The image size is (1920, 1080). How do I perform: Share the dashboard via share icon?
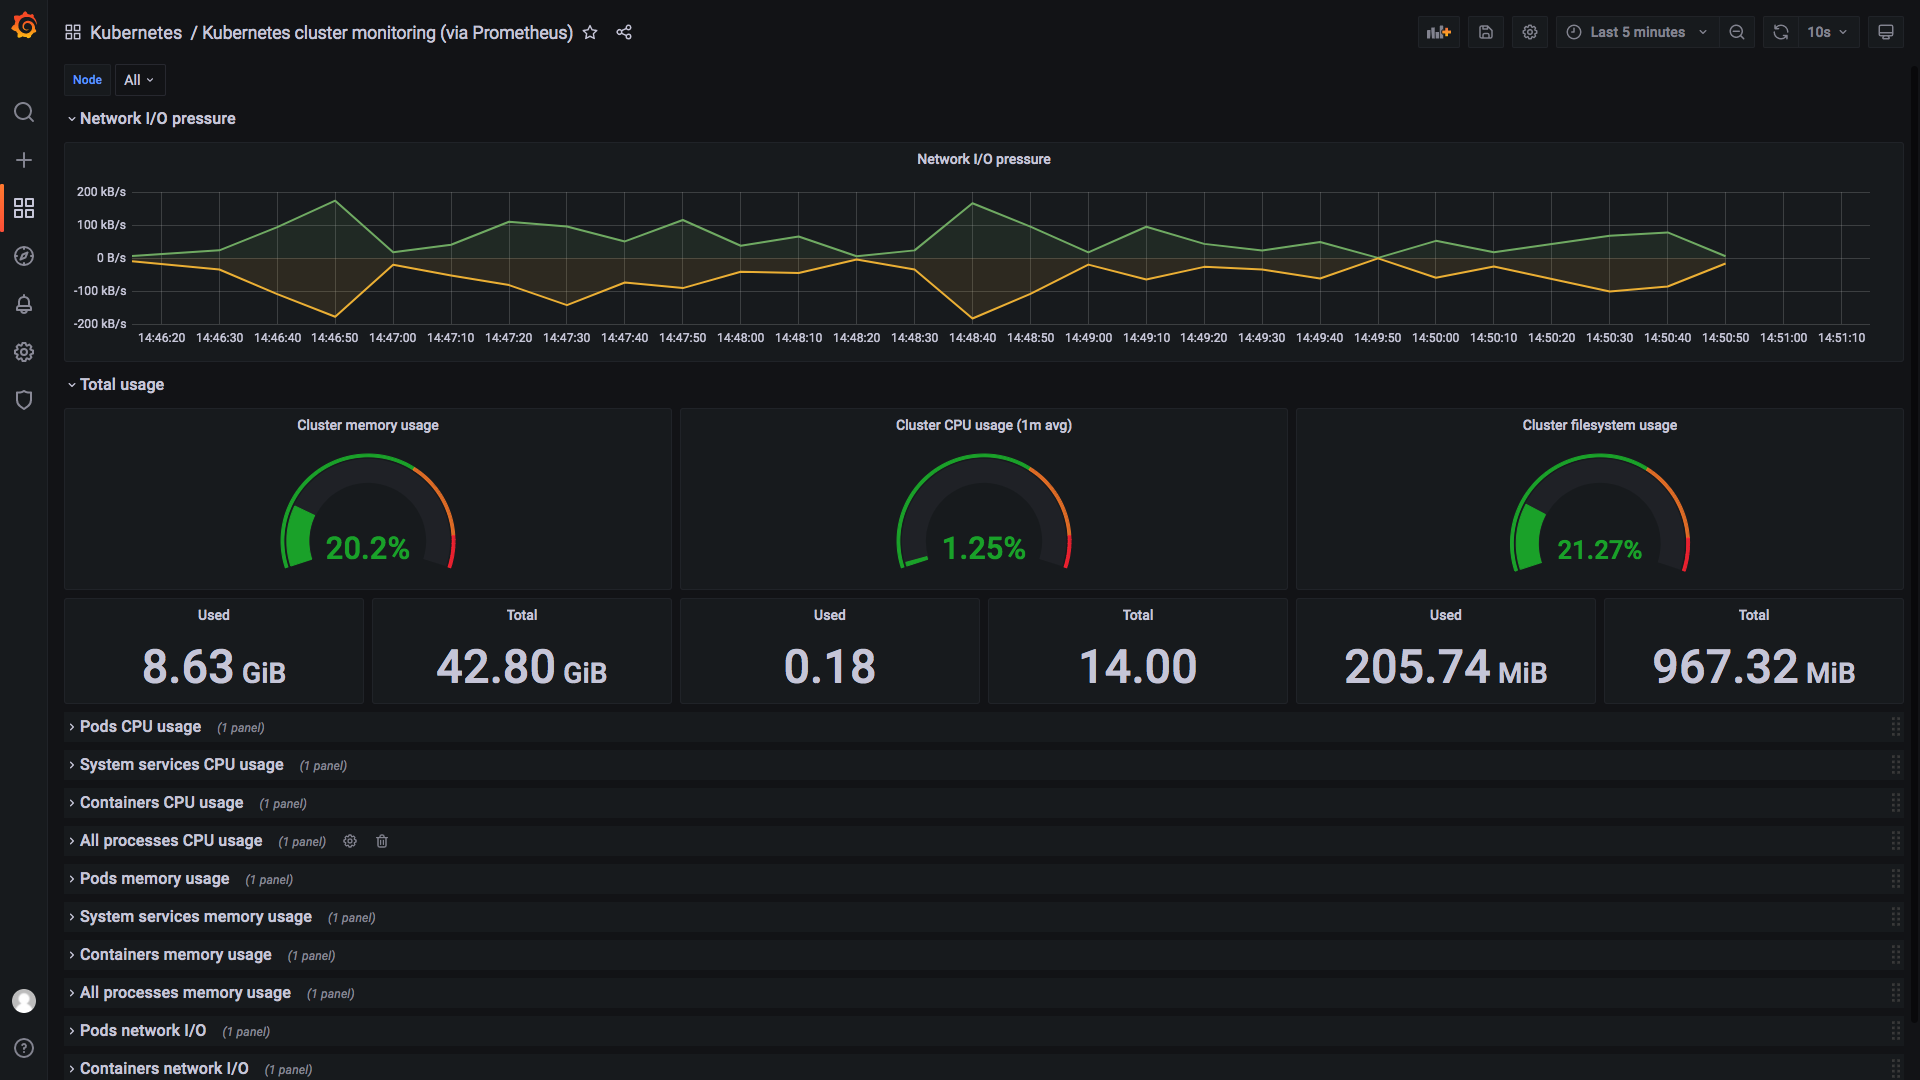tap(624, 32)
